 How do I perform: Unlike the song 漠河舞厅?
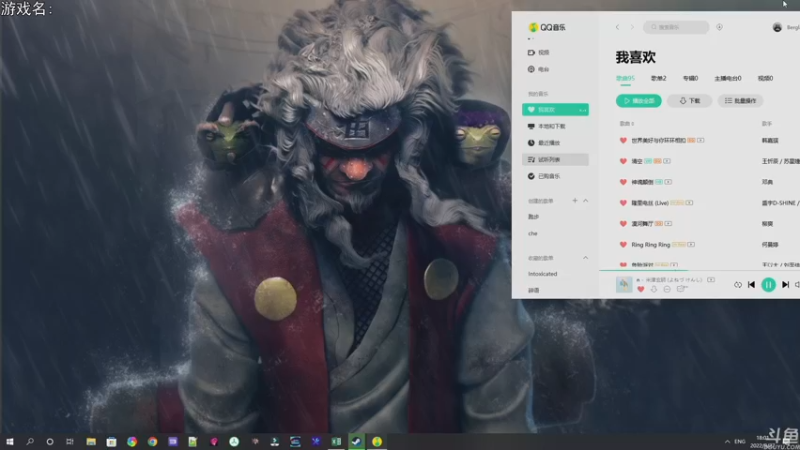point(623,224)
